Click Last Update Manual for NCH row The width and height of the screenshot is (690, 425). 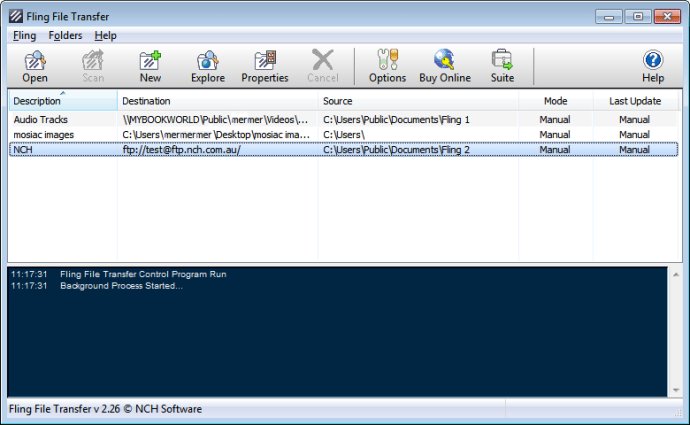click(634, 150)
